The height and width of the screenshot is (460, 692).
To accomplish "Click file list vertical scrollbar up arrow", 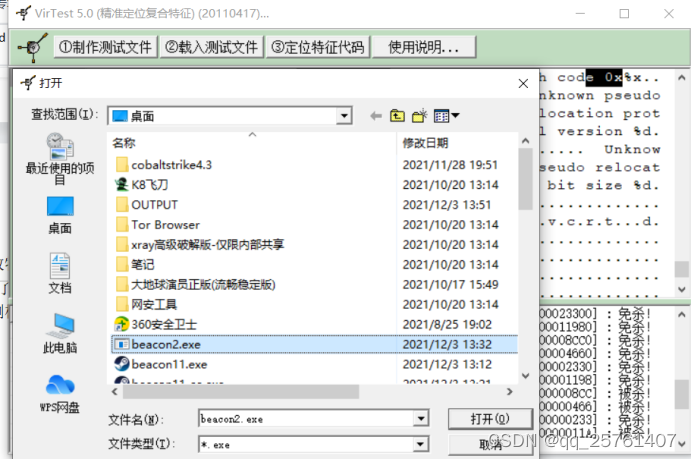I will pyautogui.click(x=525, y=141).
